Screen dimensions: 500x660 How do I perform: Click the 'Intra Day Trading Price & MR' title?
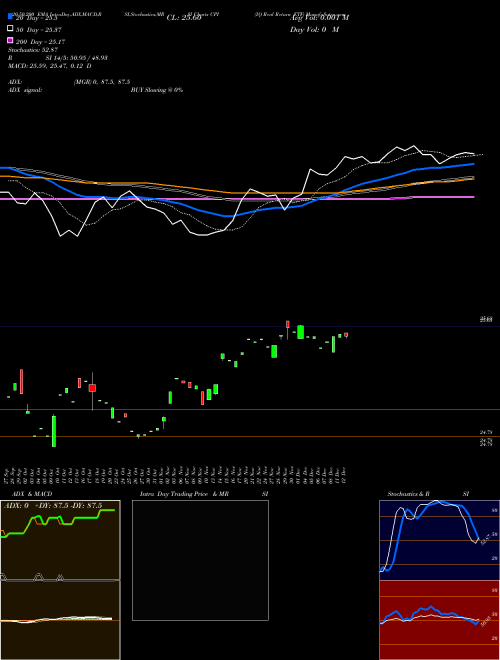coord(184,494)
